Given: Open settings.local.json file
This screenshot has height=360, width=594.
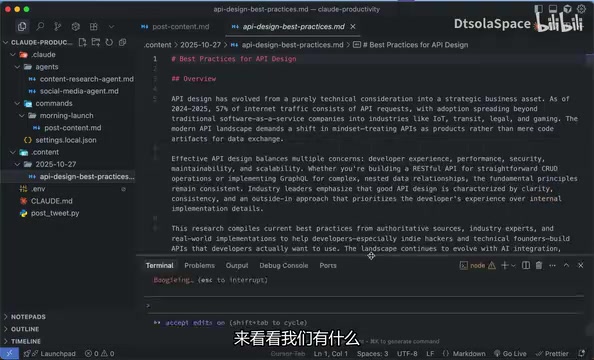Looking at the screenshot, I should click(x=67, y=140).
